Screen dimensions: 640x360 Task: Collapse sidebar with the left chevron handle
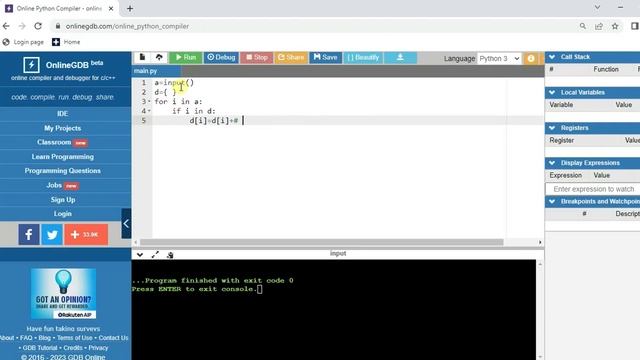point(126,223)
